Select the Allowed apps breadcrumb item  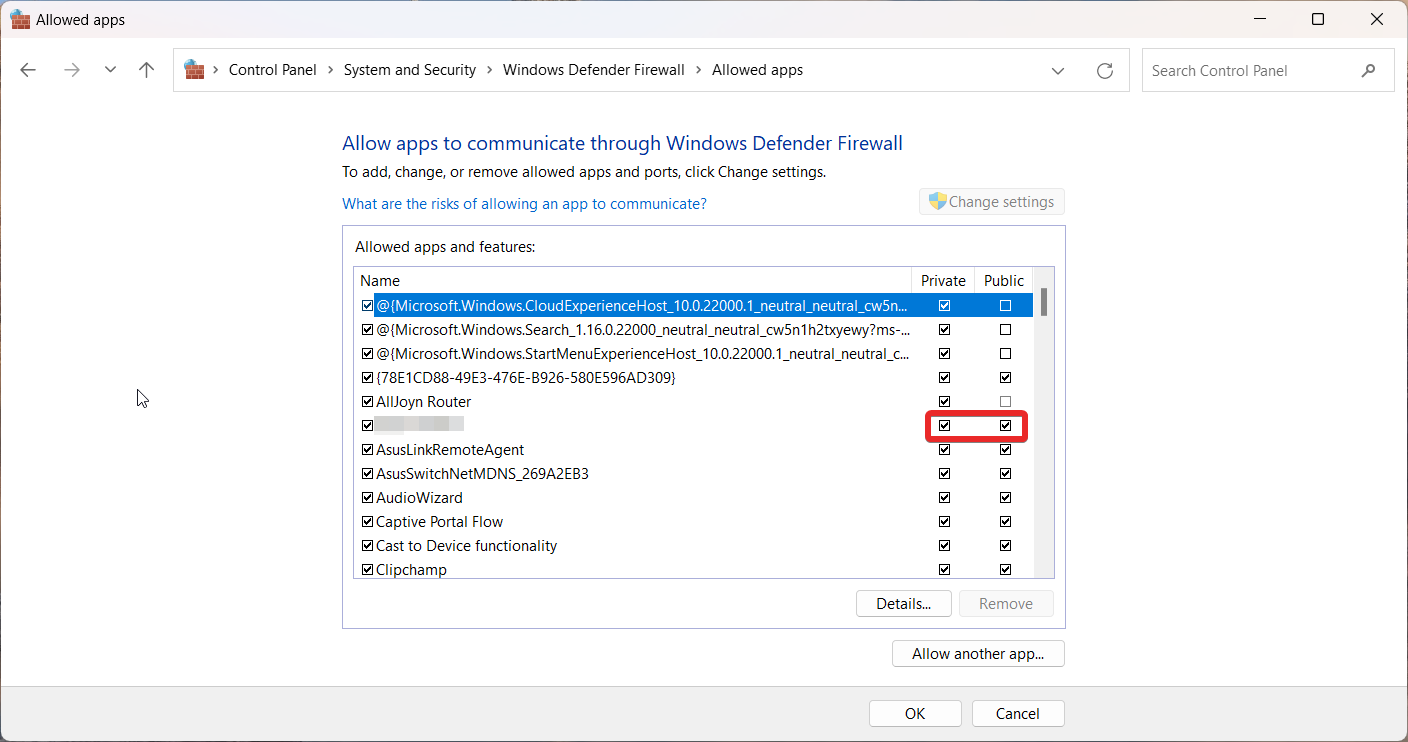pyautogui.click(x=757, y=70)
